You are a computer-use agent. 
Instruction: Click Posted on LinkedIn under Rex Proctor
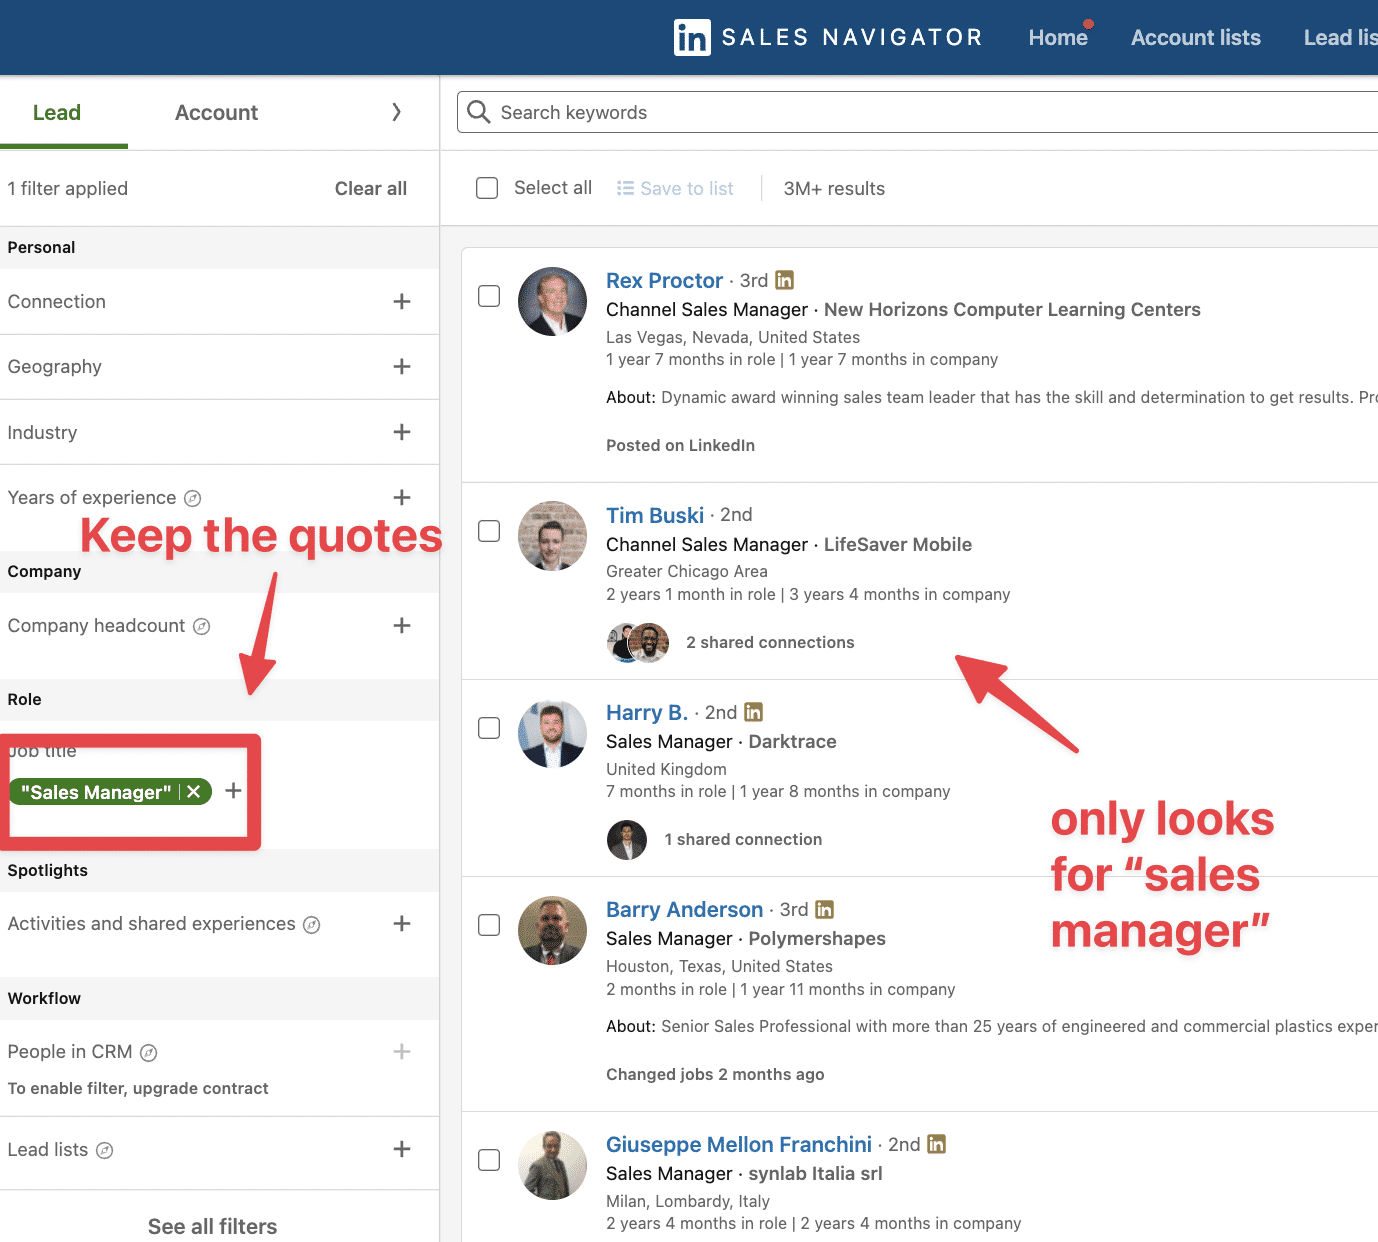(680, 446)
